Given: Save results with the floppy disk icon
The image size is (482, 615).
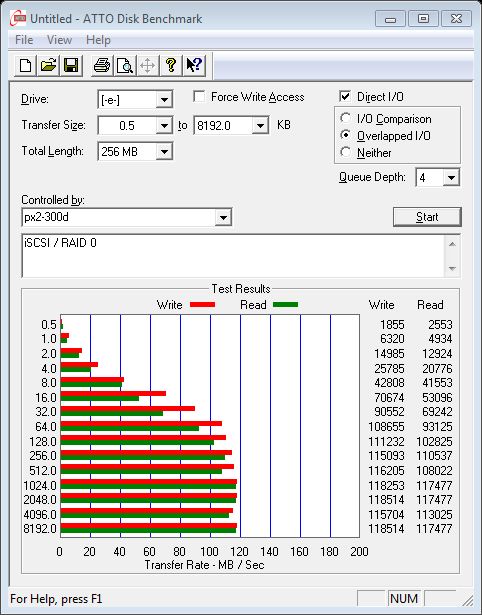Looking at the screenshot, I should point(71,65).
